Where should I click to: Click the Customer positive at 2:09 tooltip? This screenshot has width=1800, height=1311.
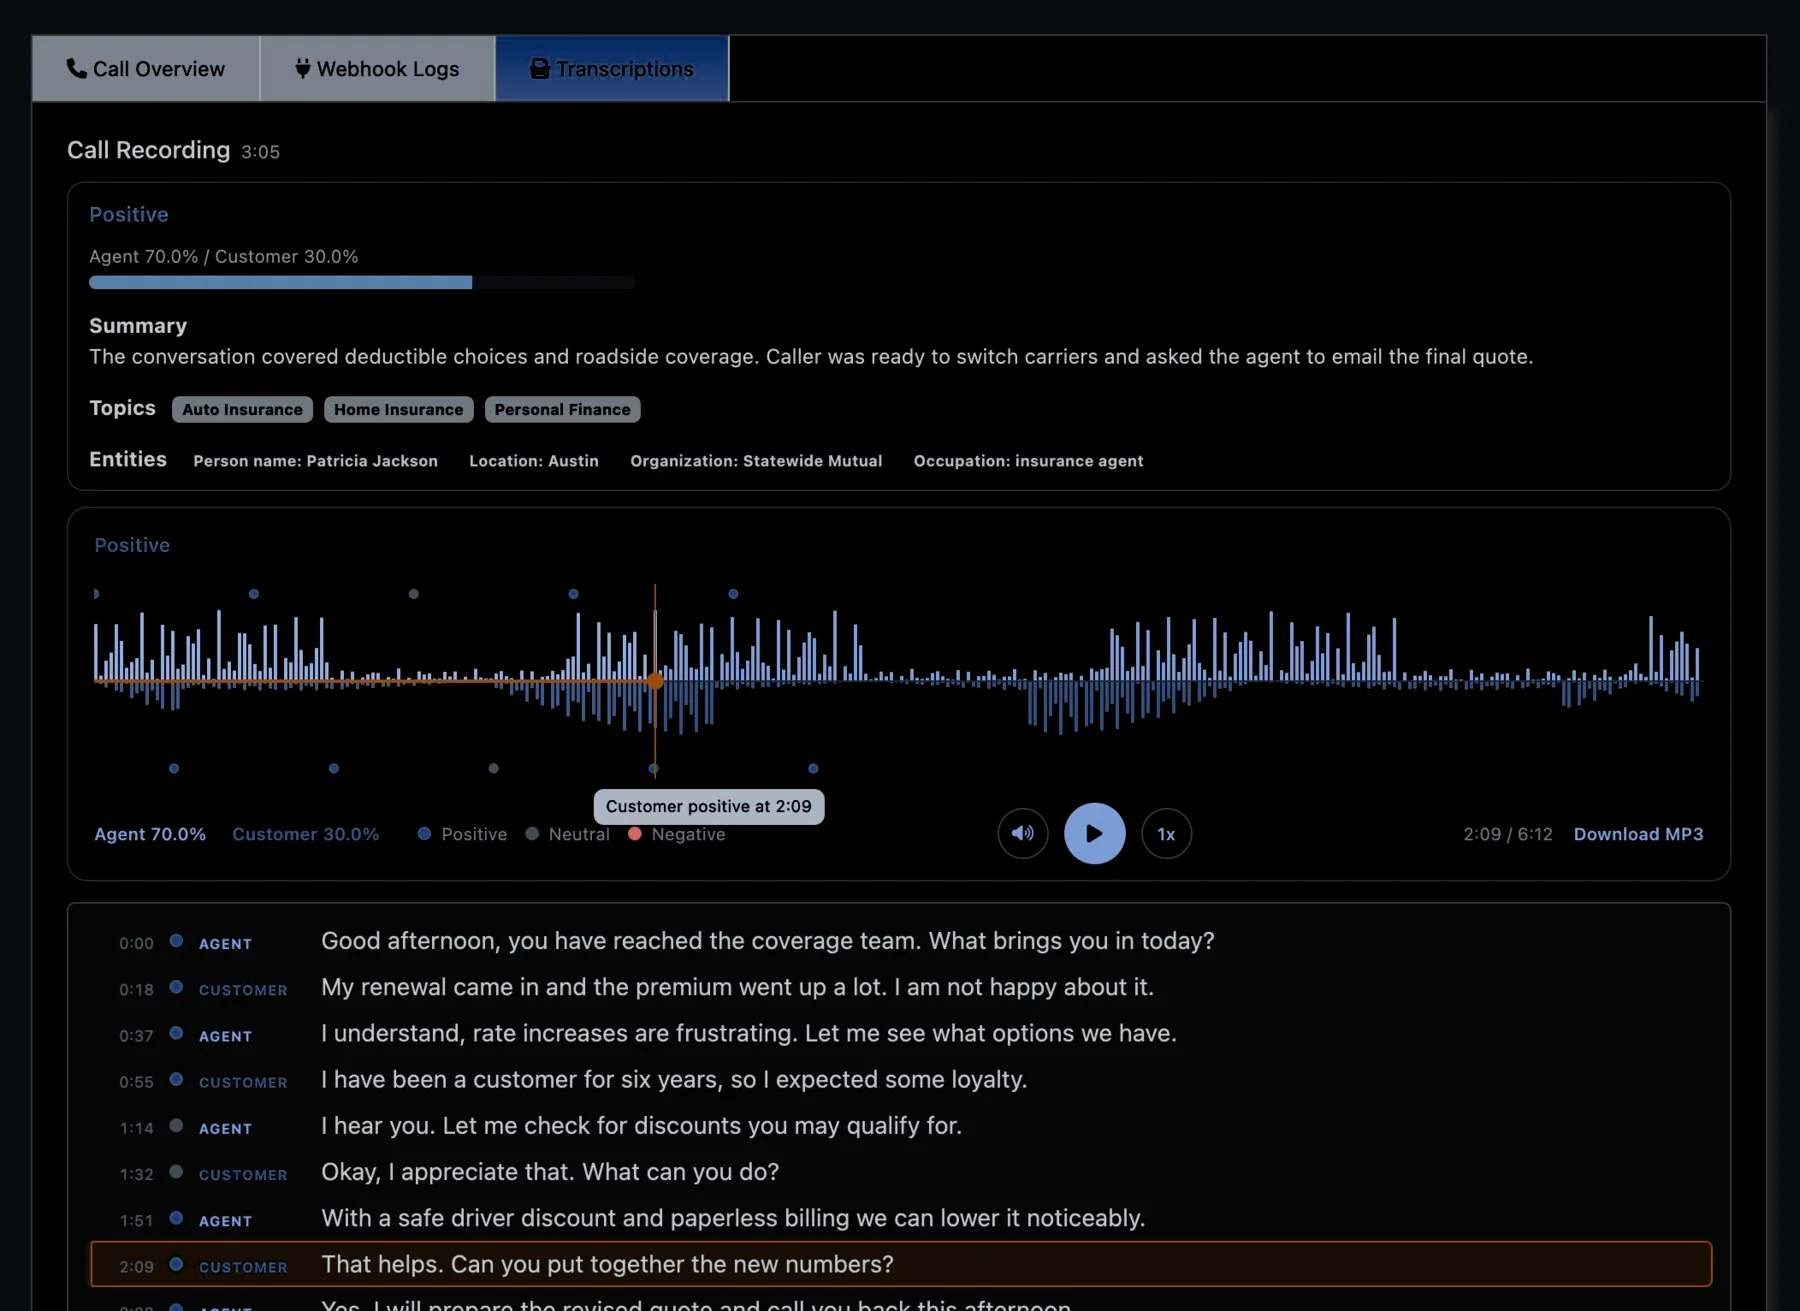709,806
